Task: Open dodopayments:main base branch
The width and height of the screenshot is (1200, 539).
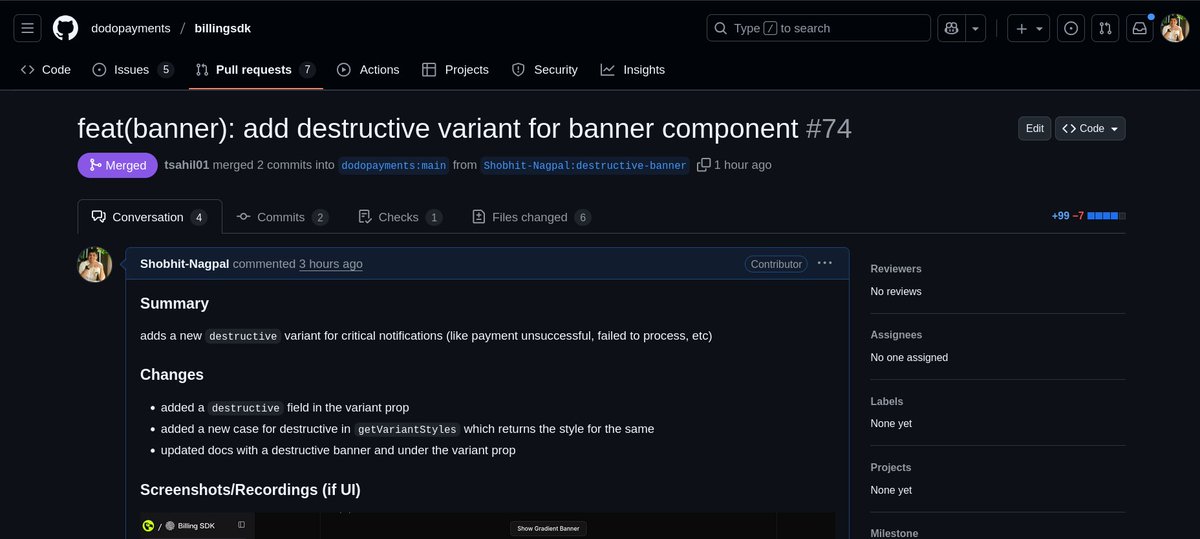Action: click(393, 165)
